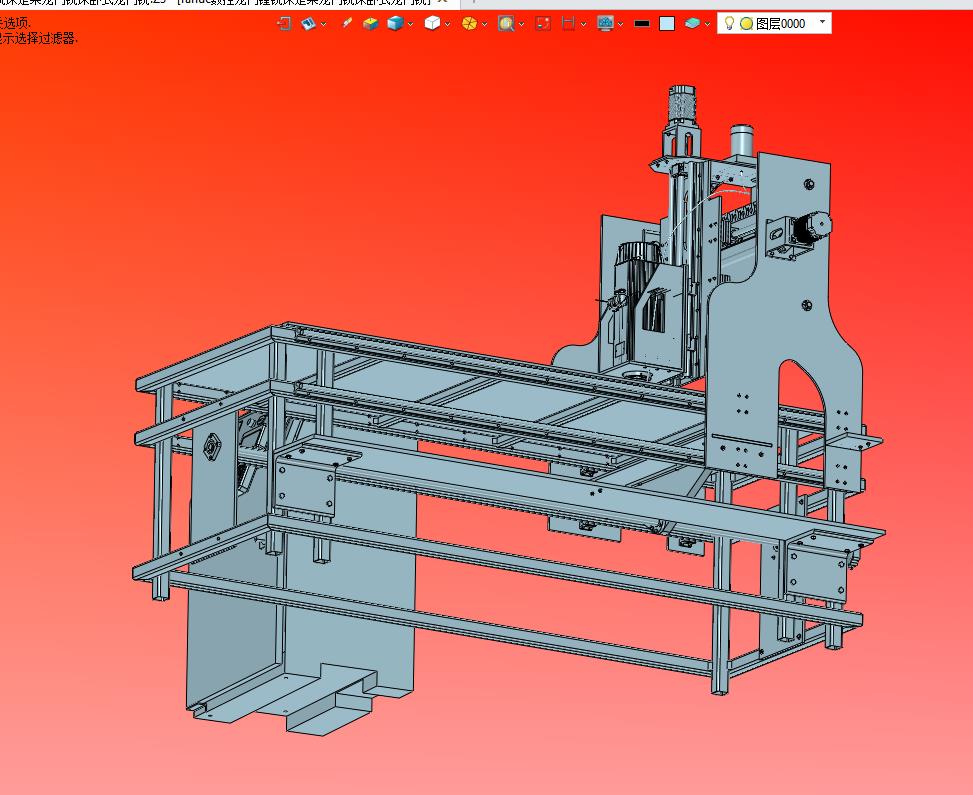The image size is (973, 795).
Task: Click the red square snap icon
Action: 543,24
